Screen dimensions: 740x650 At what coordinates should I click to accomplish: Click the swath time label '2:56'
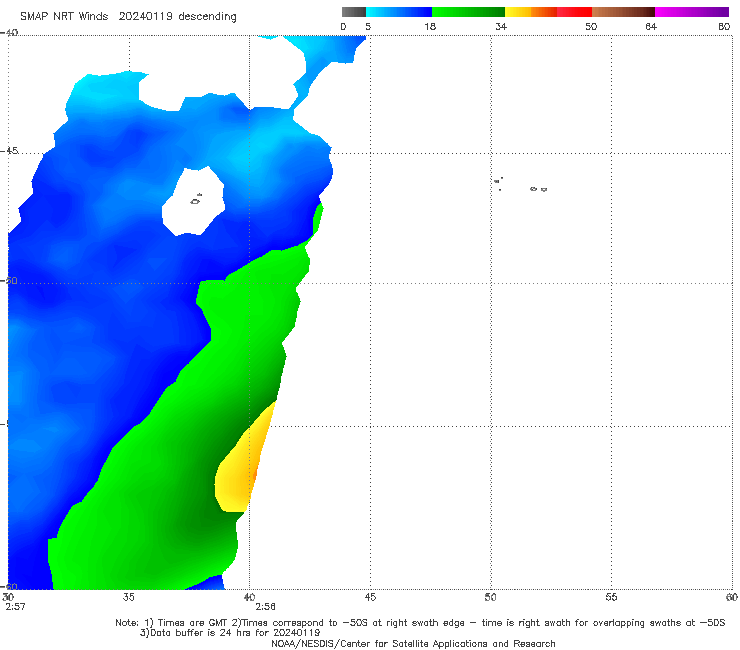pos(266,607)
